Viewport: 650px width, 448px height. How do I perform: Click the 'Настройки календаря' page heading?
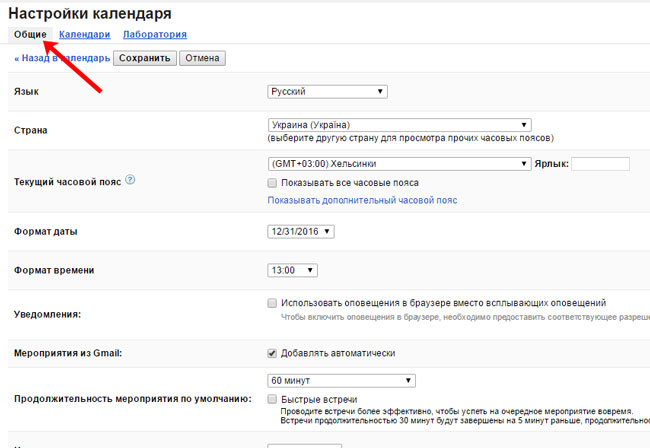91,13
